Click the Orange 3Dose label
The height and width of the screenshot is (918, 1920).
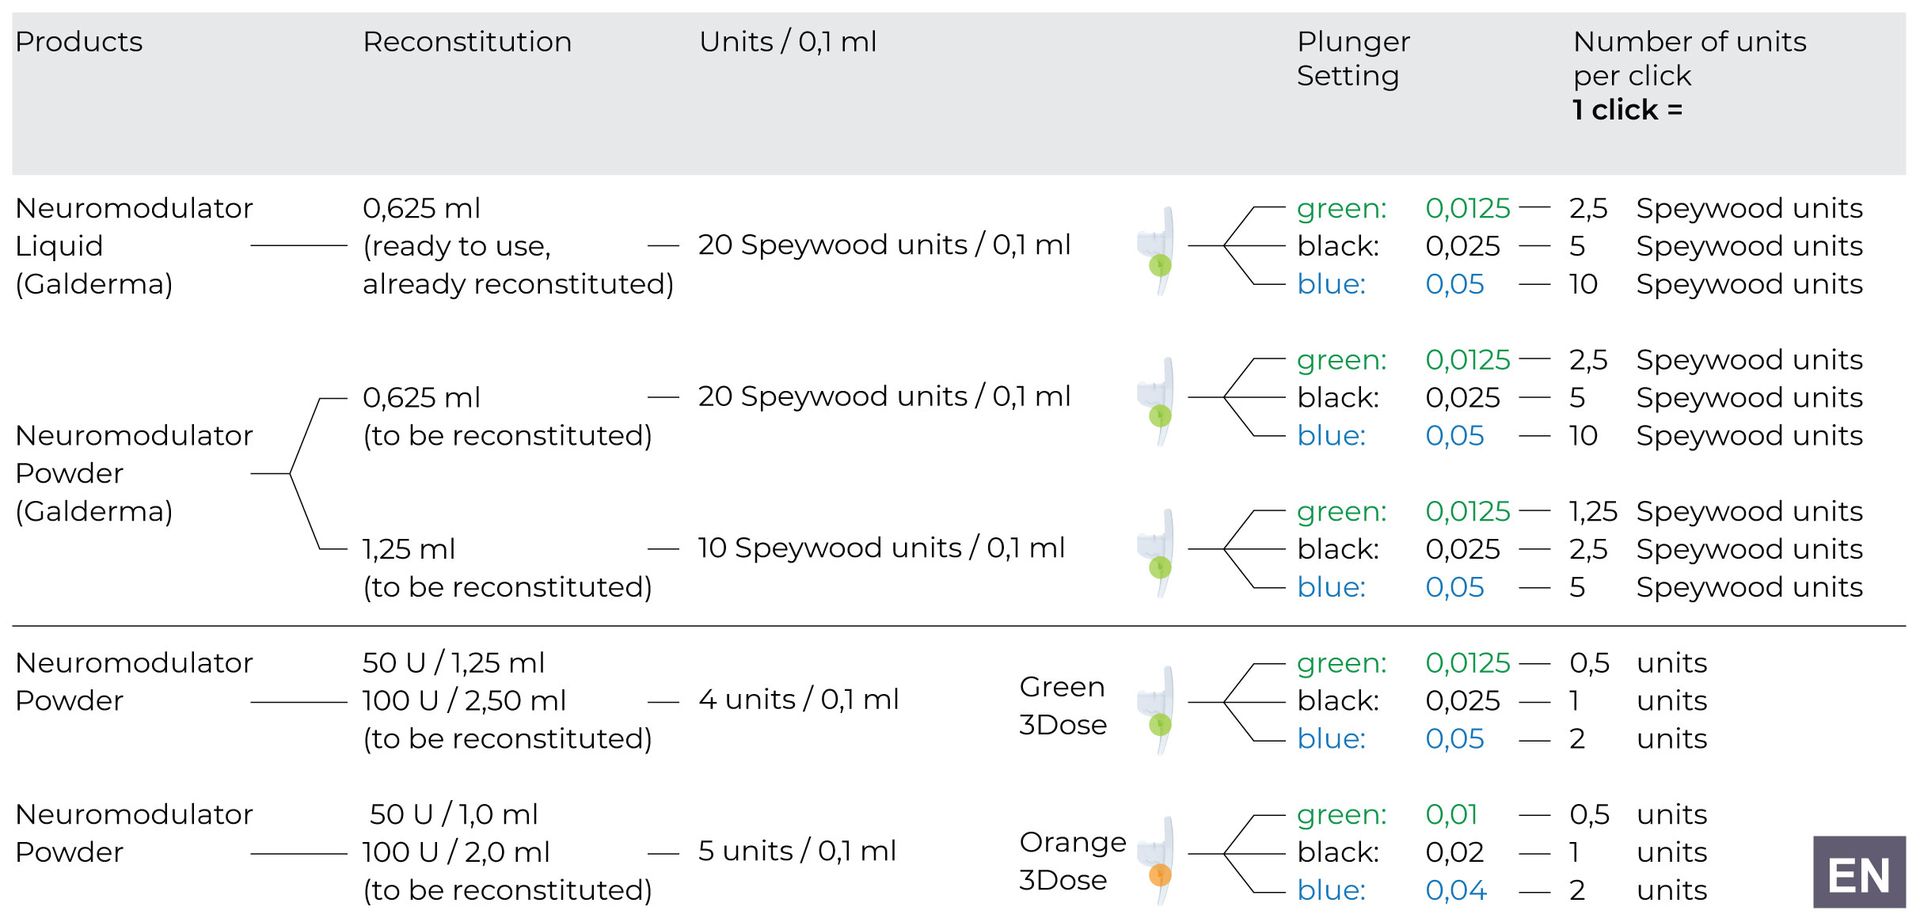[1071, 861]
